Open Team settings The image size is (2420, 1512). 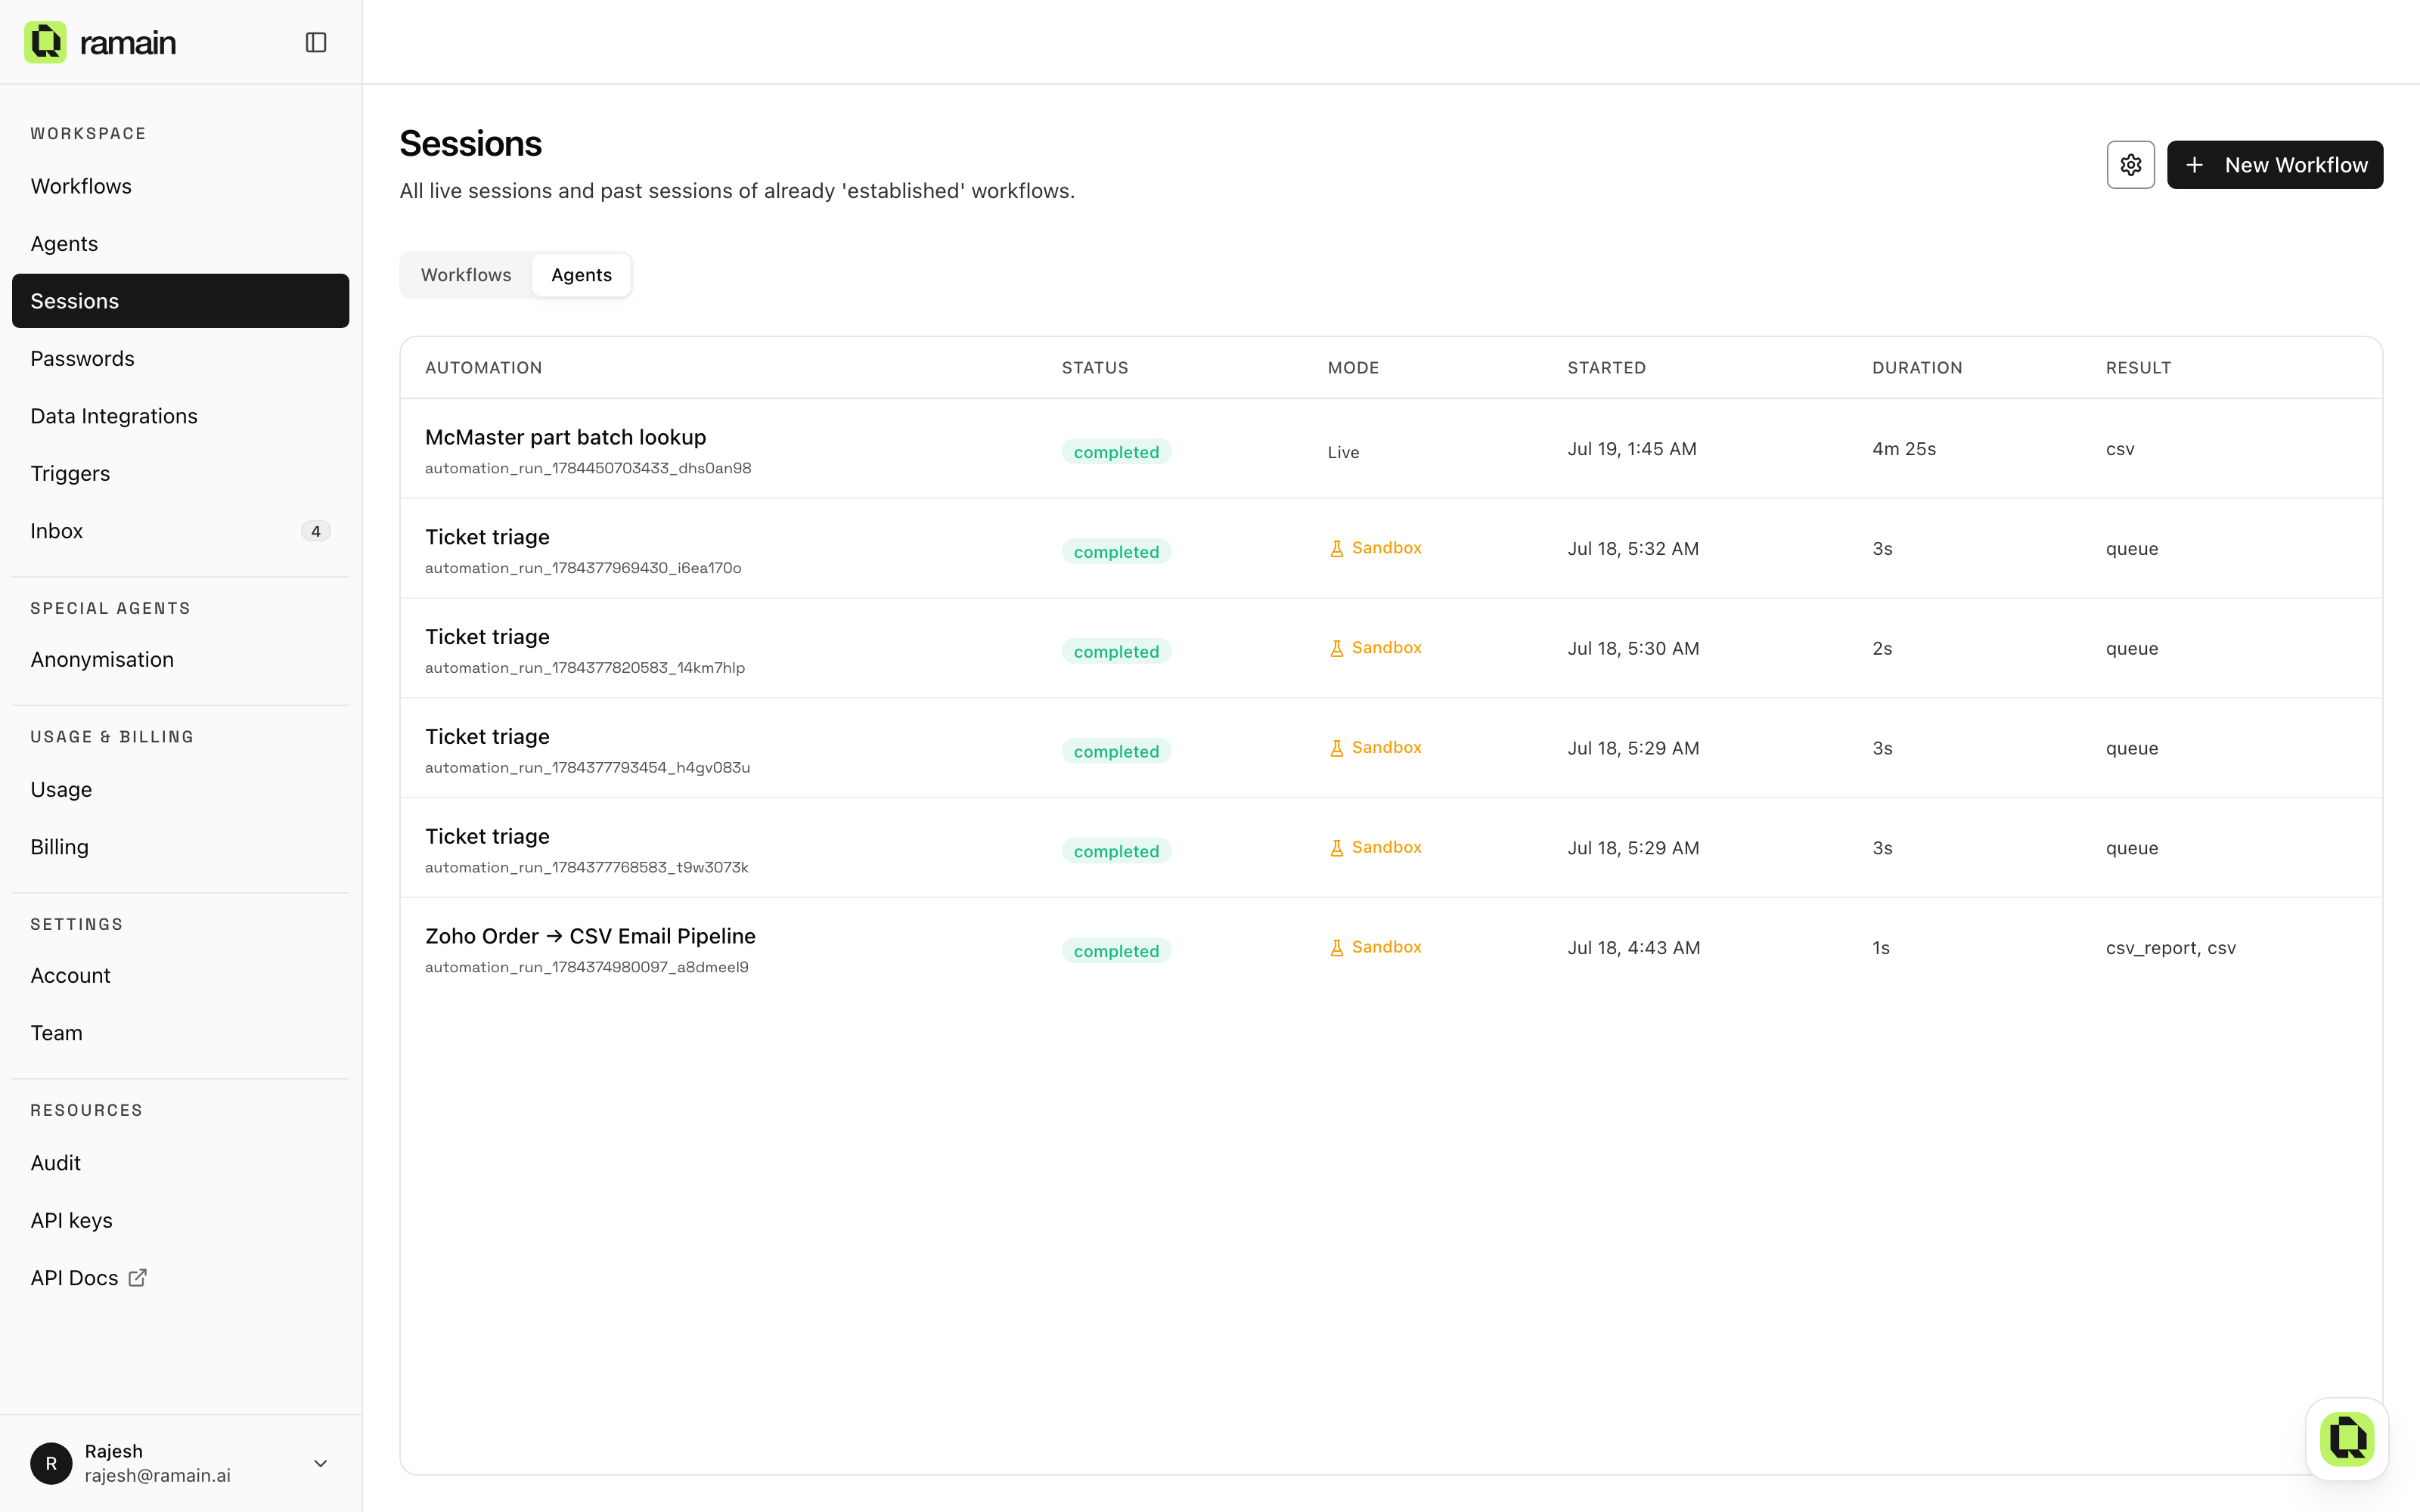point(181,1033)
